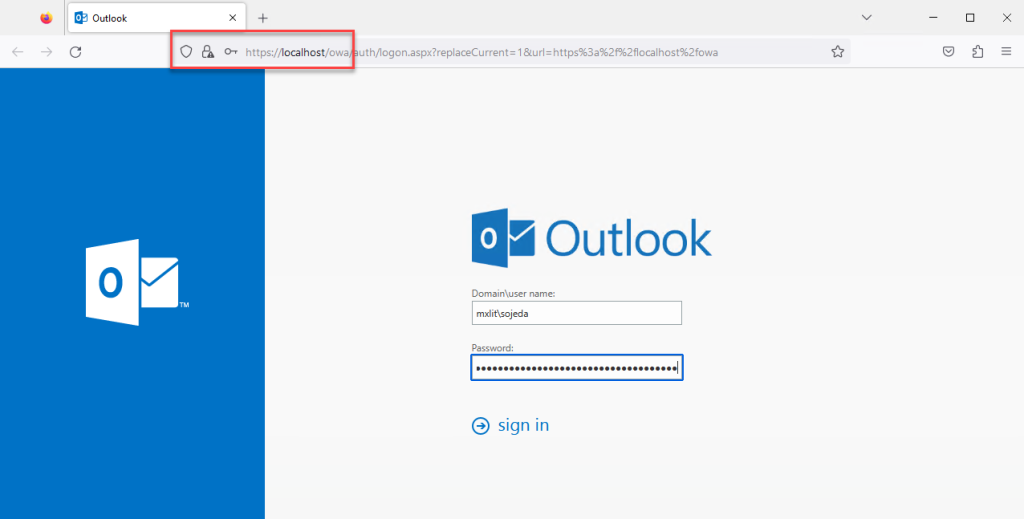The height and width of the screenshot is (519, 1024).
Task: Open the Firefox application hamburger menu
Action: coord(1006,52)
